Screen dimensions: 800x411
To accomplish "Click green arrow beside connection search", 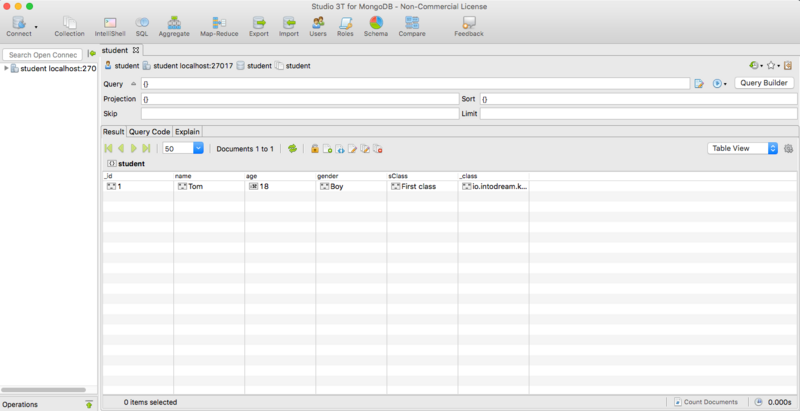I will [92, 54].
